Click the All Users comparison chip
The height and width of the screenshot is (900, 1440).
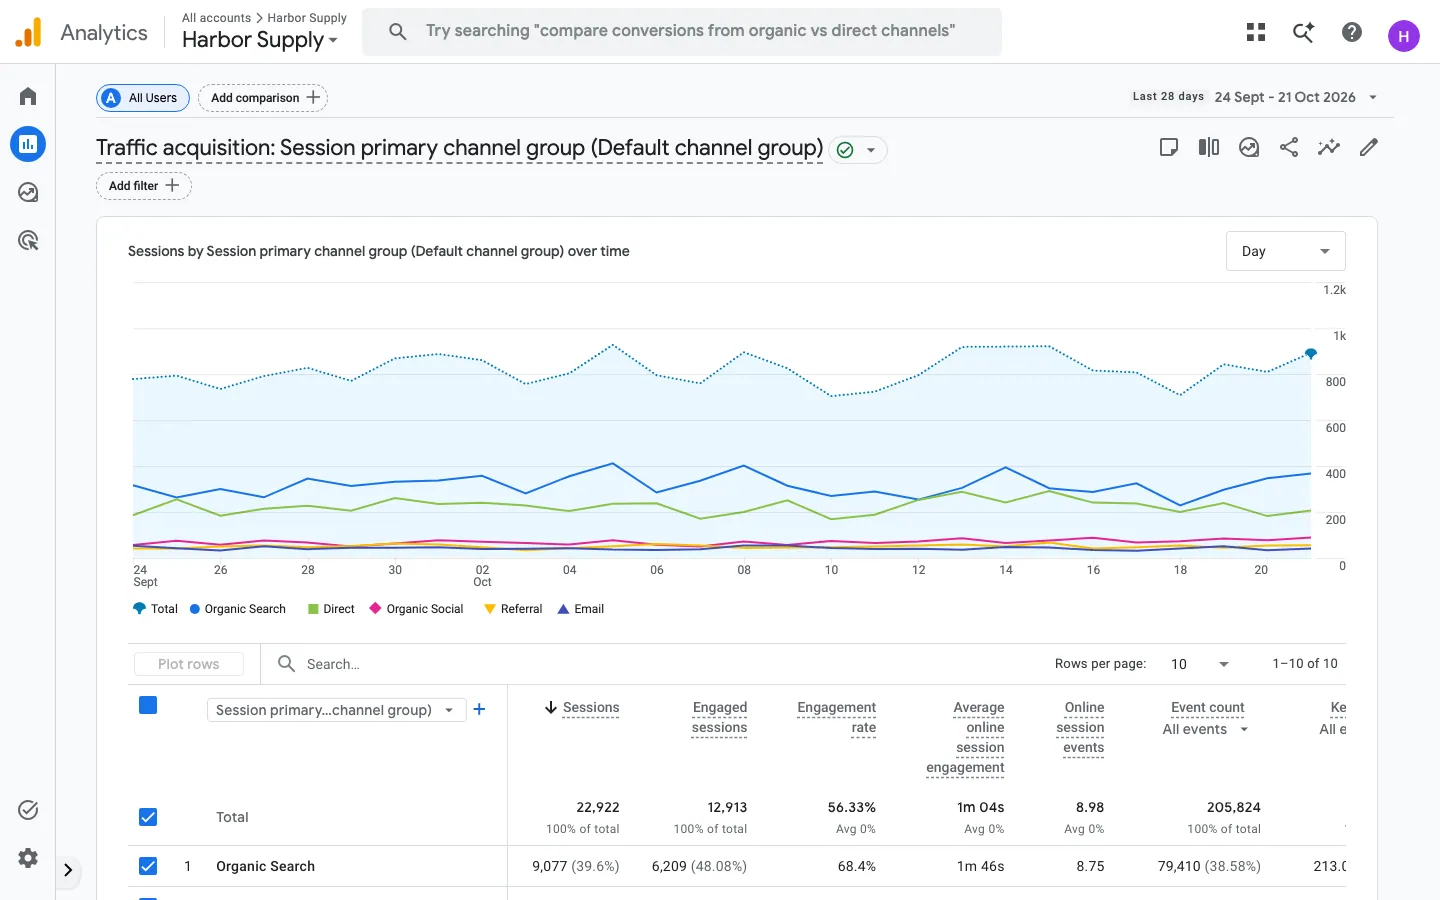[x=143, y=98]
